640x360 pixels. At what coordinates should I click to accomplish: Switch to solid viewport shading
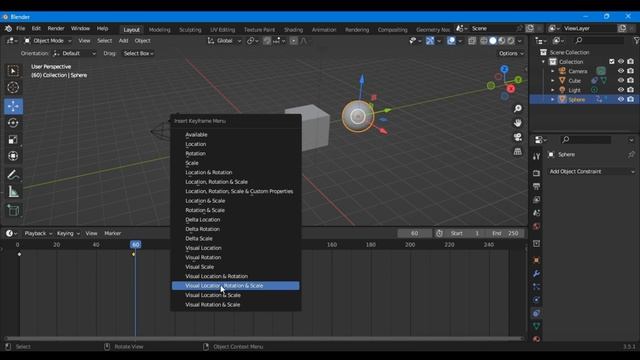click(x=493, y=41)
